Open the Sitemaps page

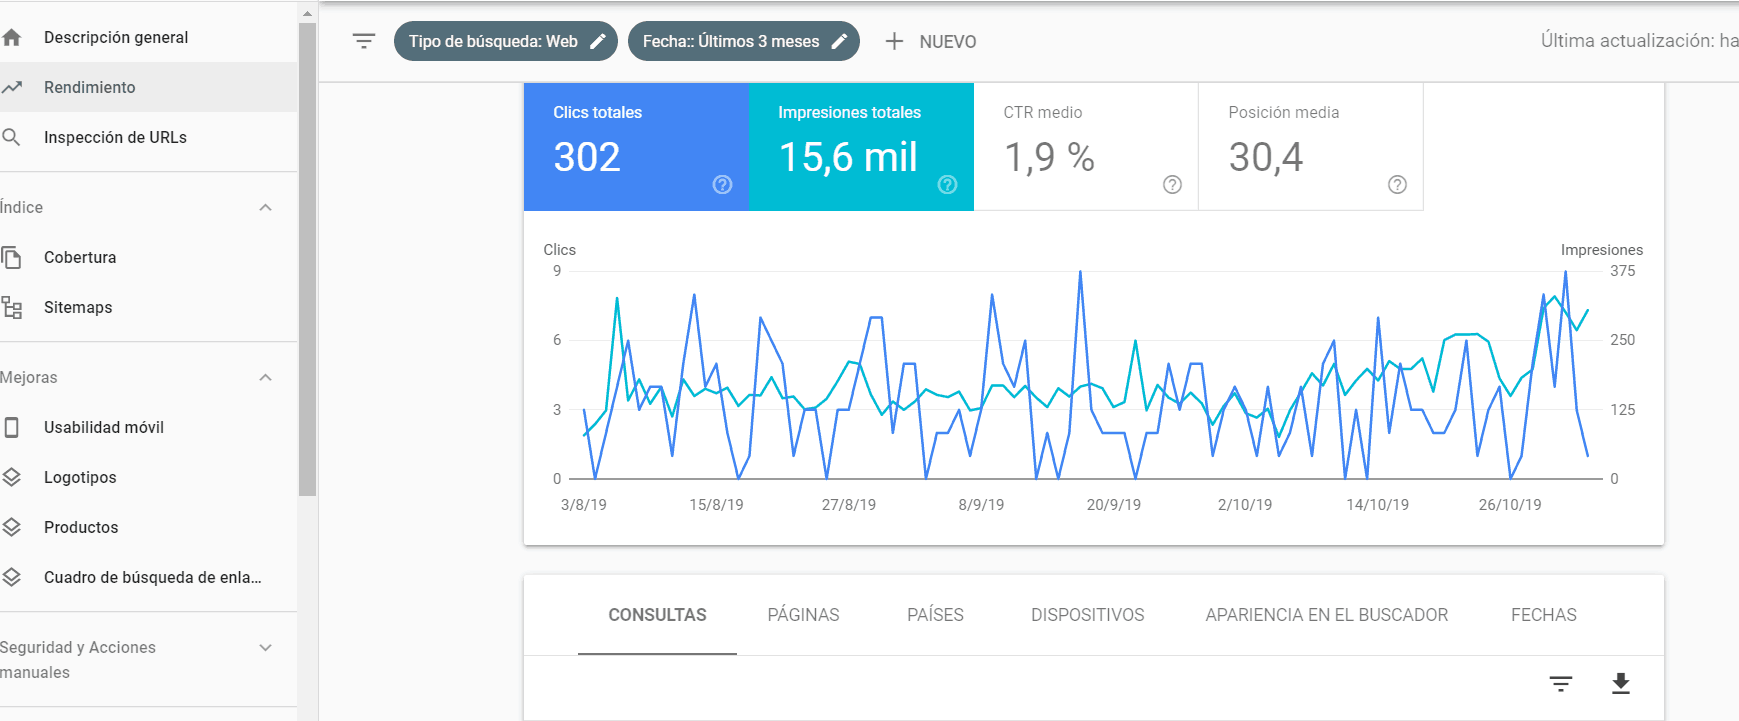click(x=148, y=307)
